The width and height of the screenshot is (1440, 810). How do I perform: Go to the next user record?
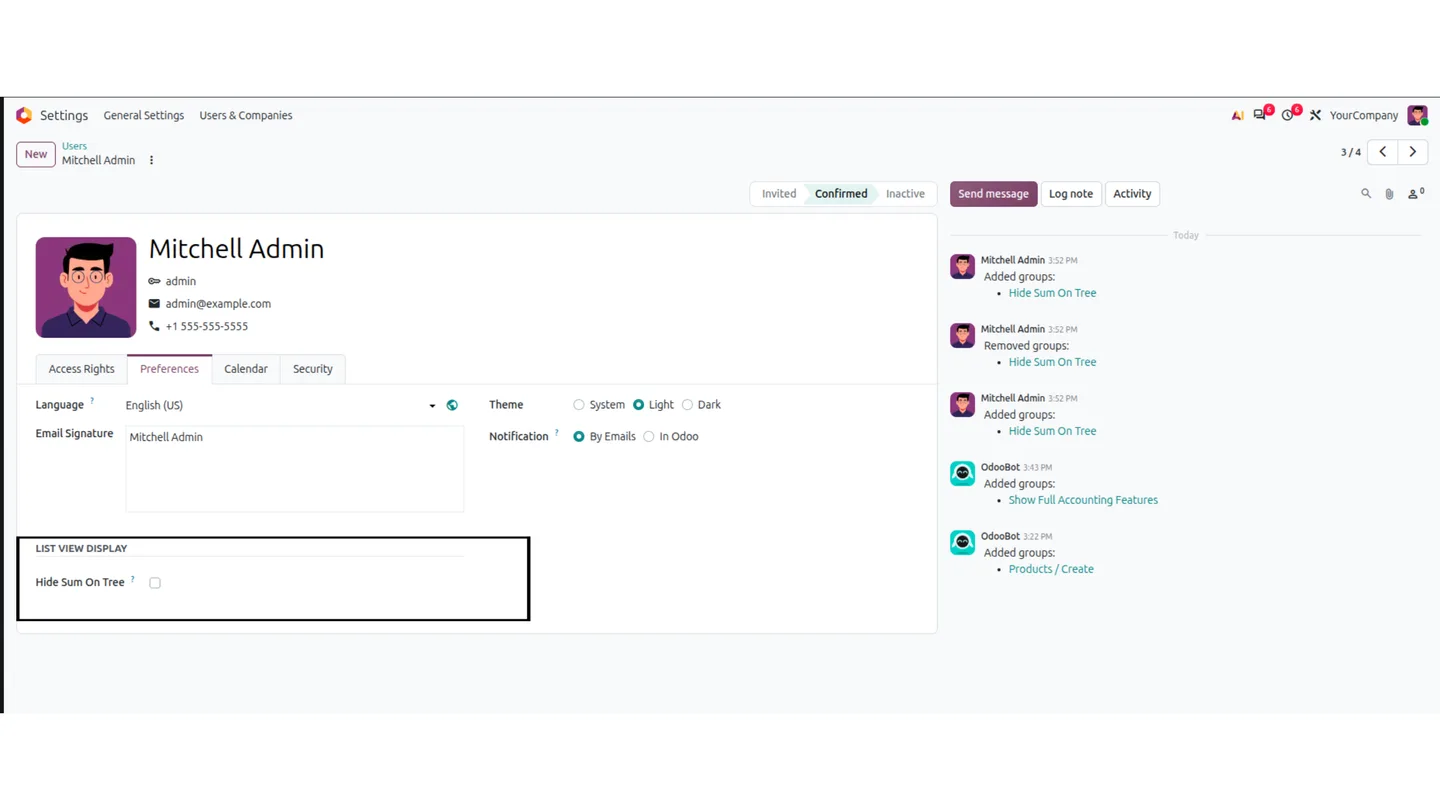1413,152
